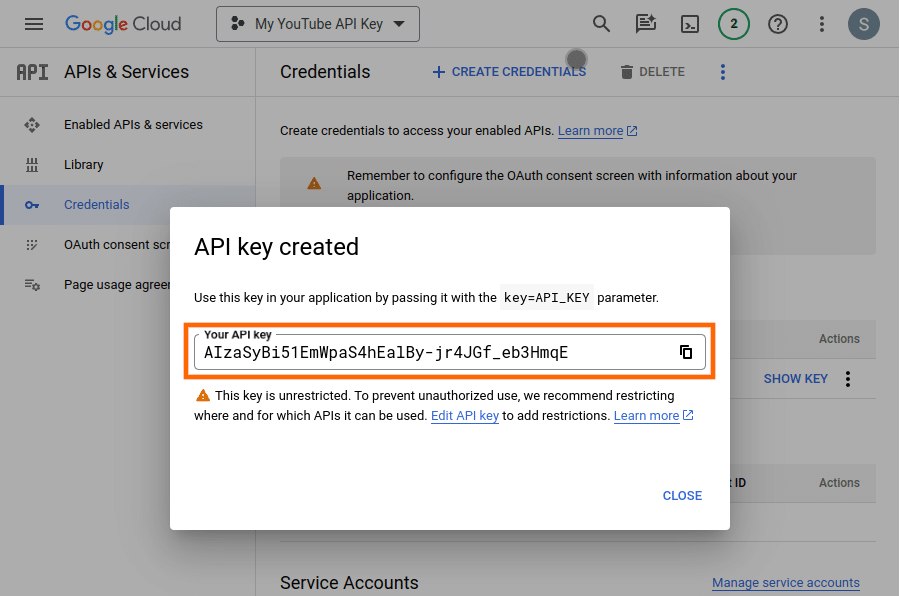Open the notifications badge showing 2
The width and height of the screenshot is (900, 596).
tap(734, 24)
